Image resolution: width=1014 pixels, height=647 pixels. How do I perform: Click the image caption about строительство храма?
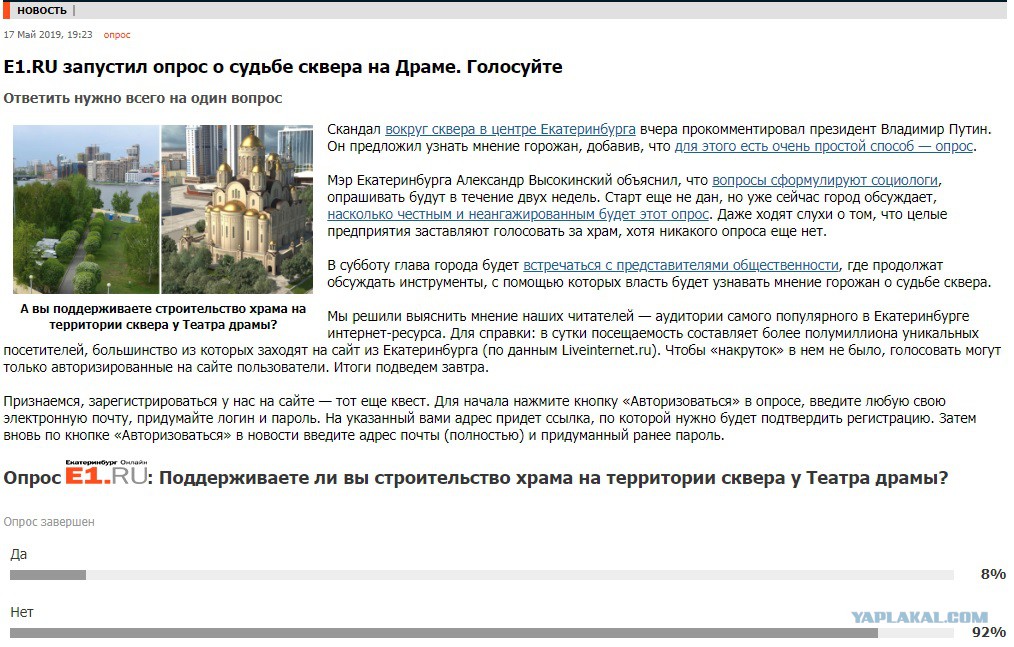(163, 317)
